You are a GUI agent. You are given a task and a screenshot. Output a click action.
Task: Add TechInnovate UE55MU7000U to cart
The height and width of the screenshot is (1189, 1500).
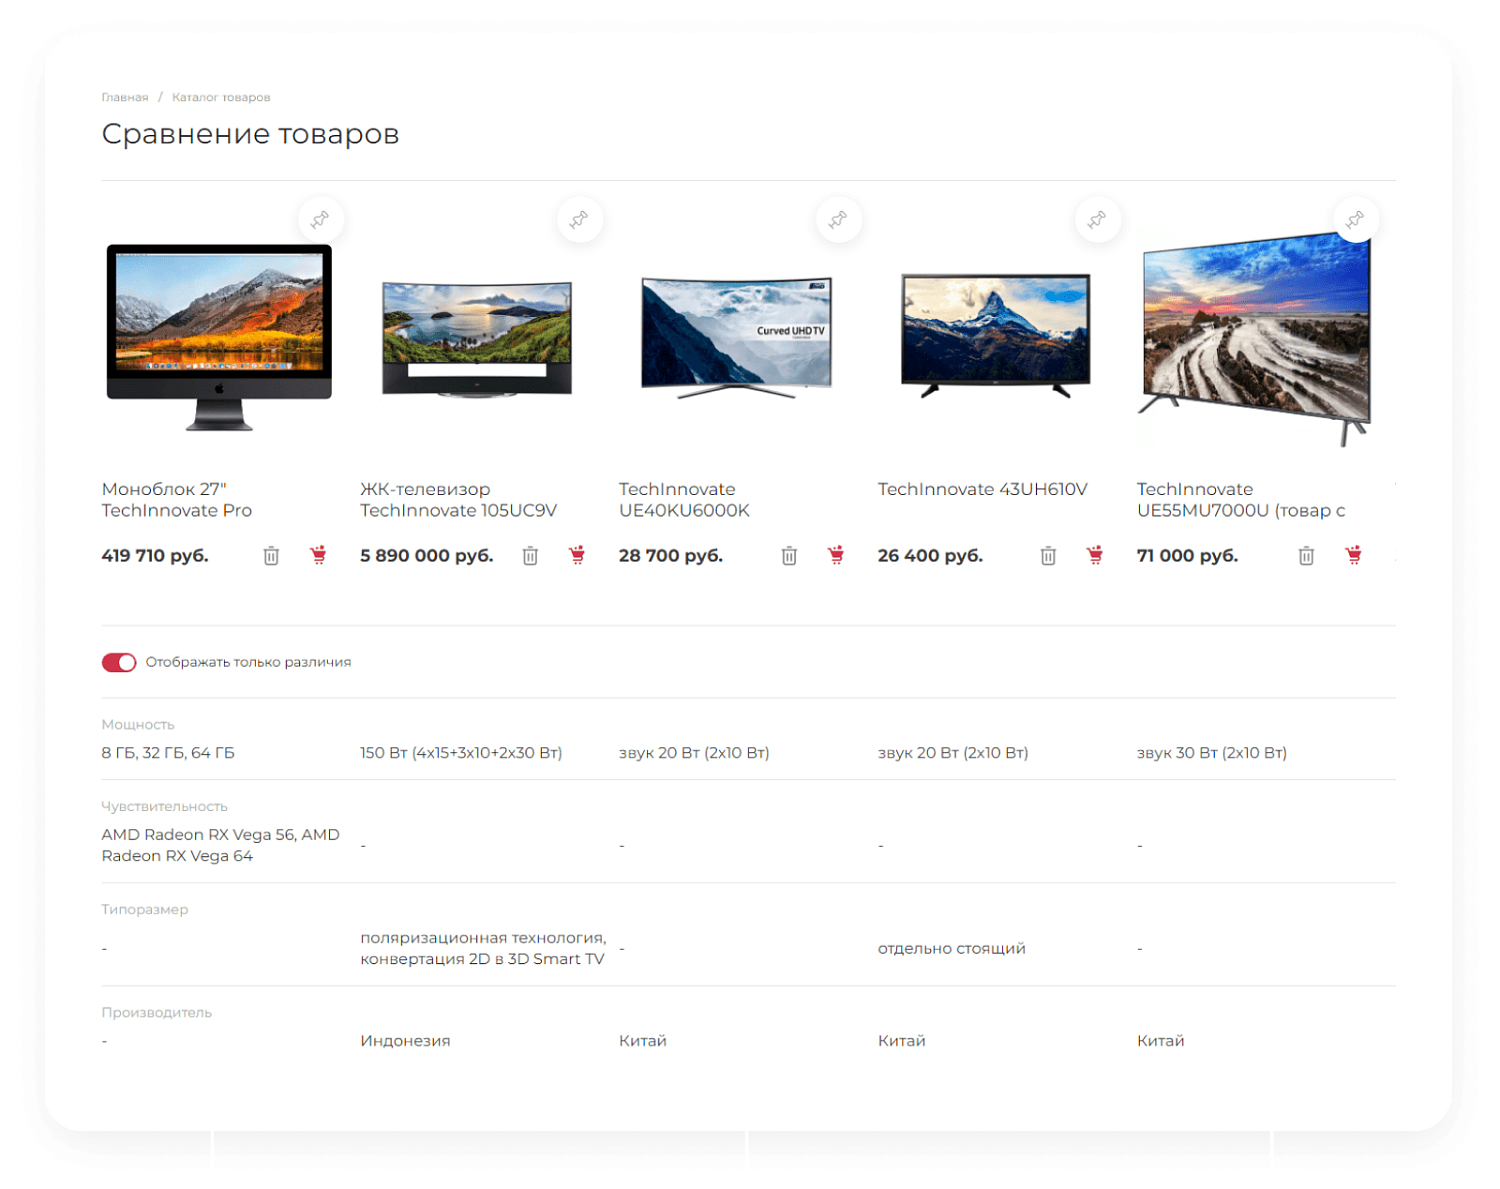tap(1354, 555)
